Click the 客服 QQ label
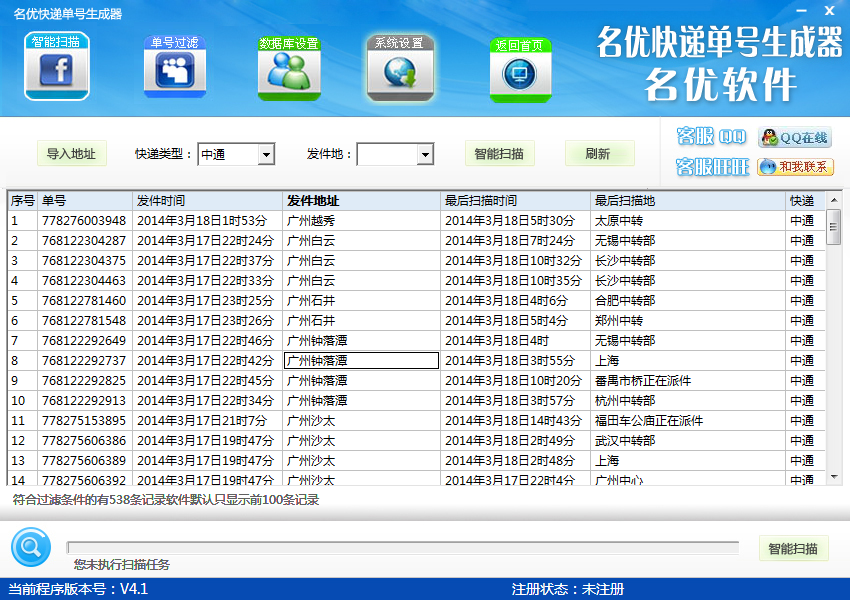Image resolution: width=850 pixels, height=600 pixels. click(x=712, y=137)
